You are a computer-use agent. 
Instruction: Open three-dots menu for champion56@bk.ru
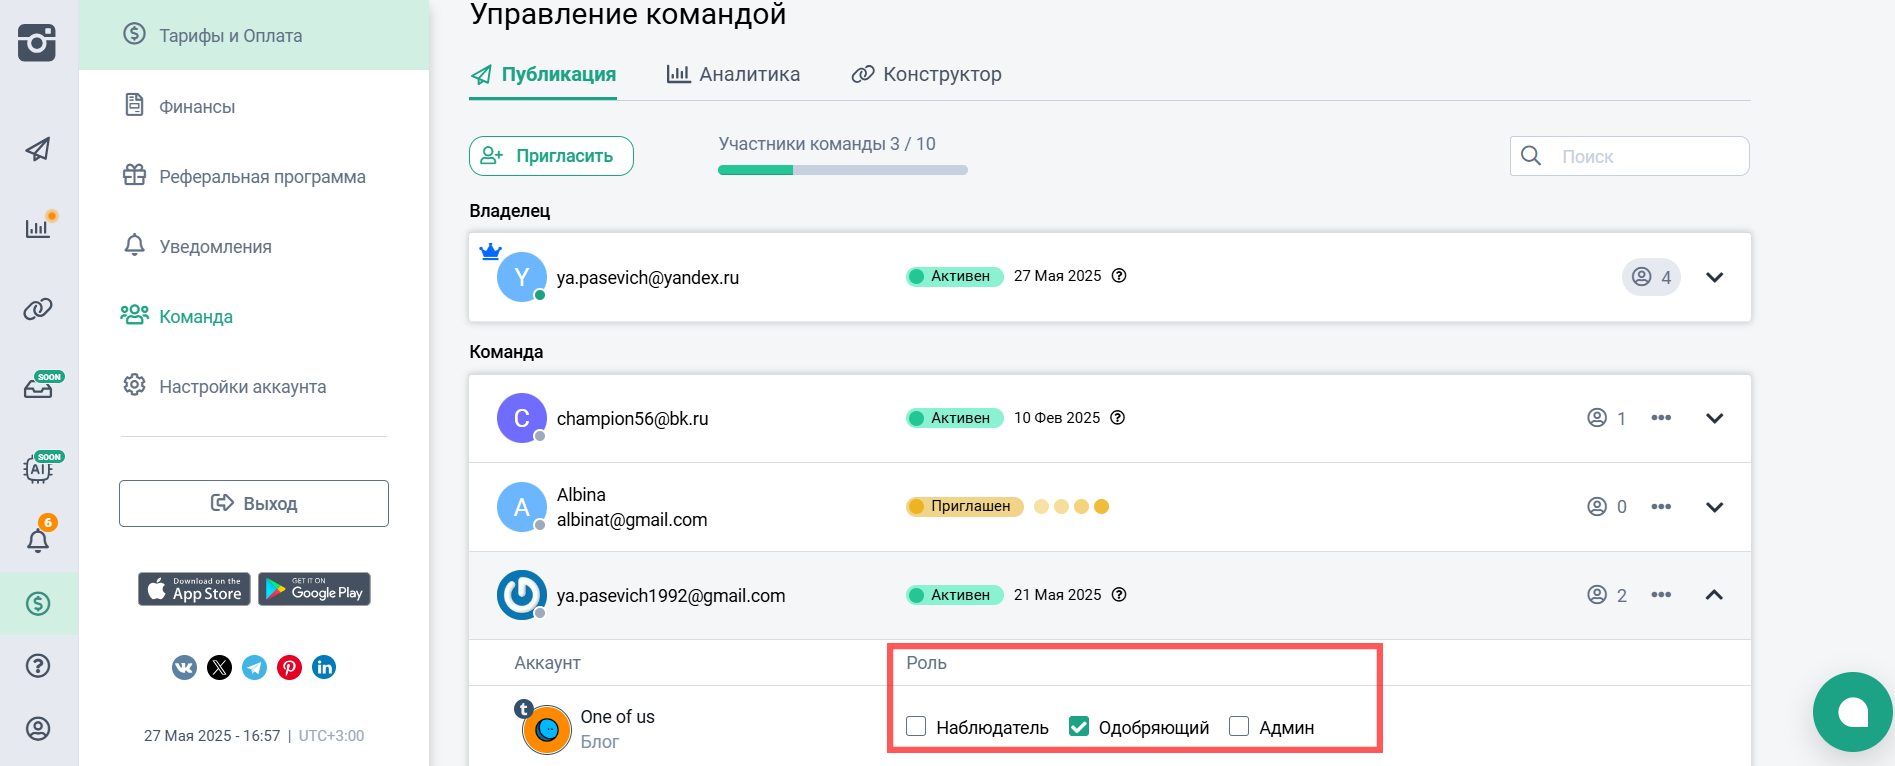coord(1661,418)
